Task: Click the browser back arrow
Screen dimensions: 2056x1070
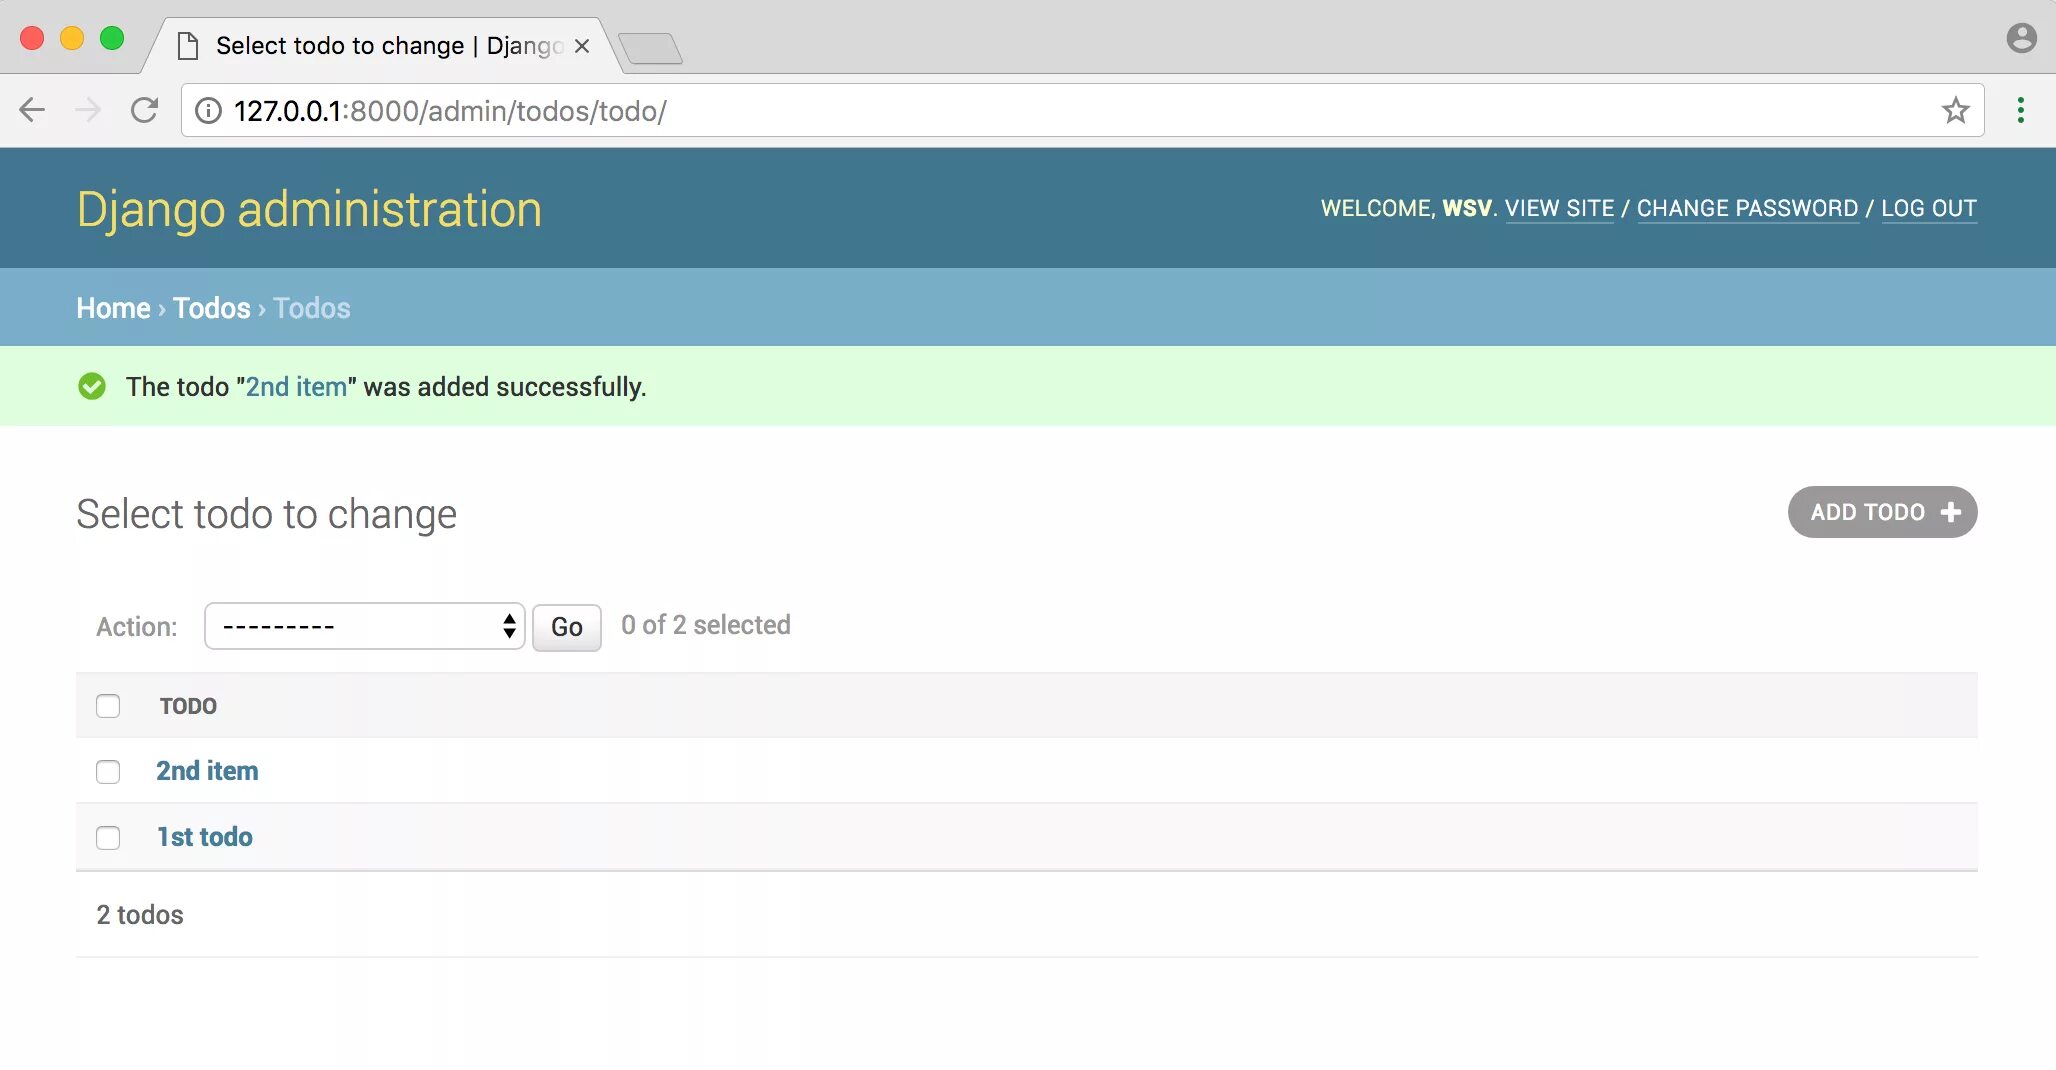Action: 32,110
